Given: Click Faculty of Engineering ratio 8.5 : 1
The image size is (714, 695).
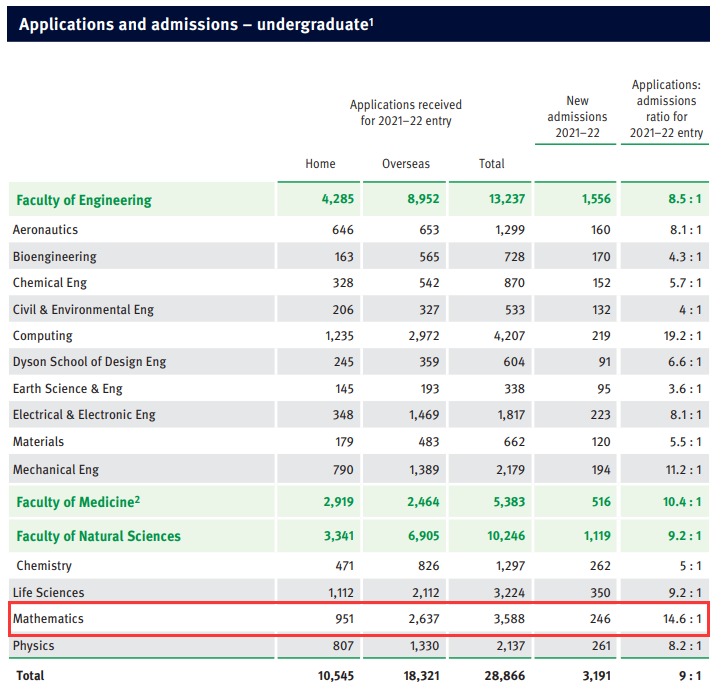Looking at the screenshot, I should pyautogui.click(x=684, y=199).
